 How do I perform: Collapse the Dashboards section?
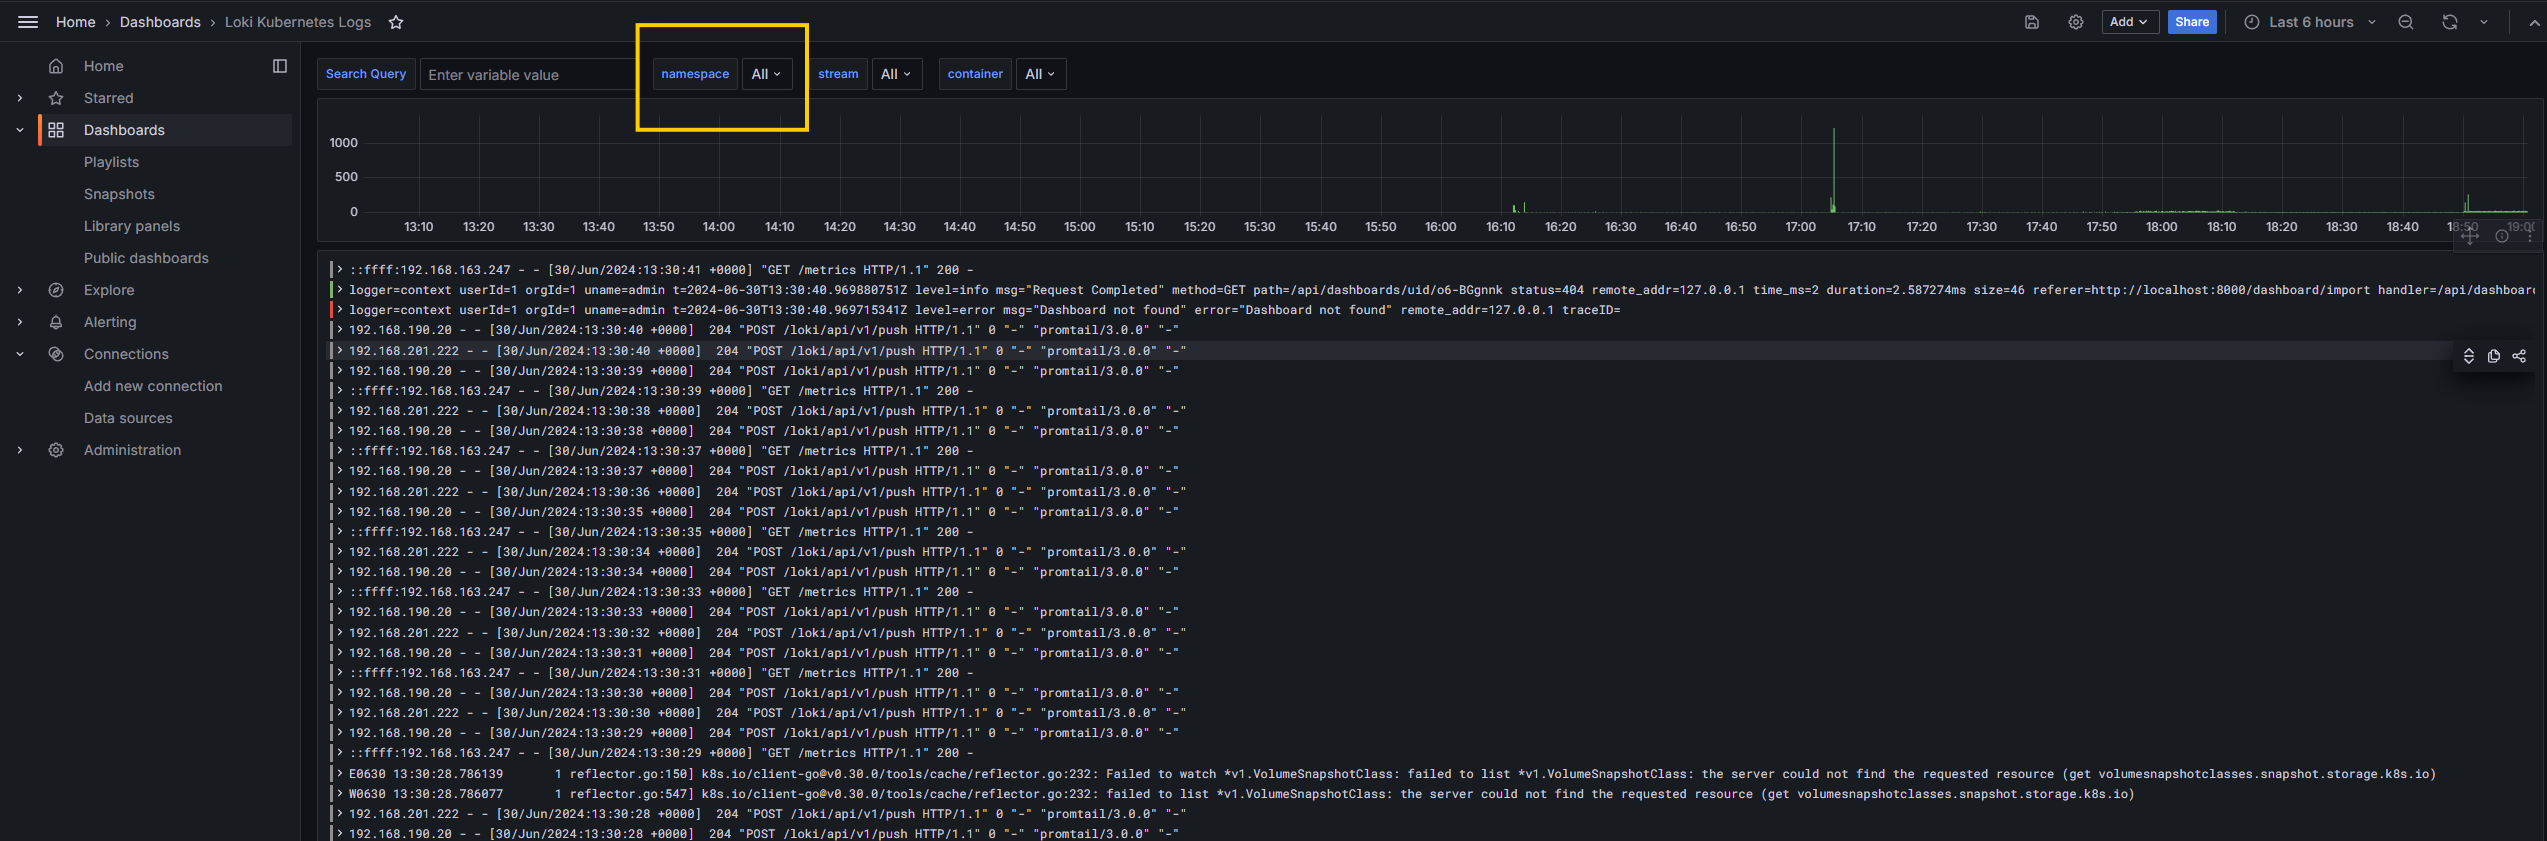(x=20, y=130)
